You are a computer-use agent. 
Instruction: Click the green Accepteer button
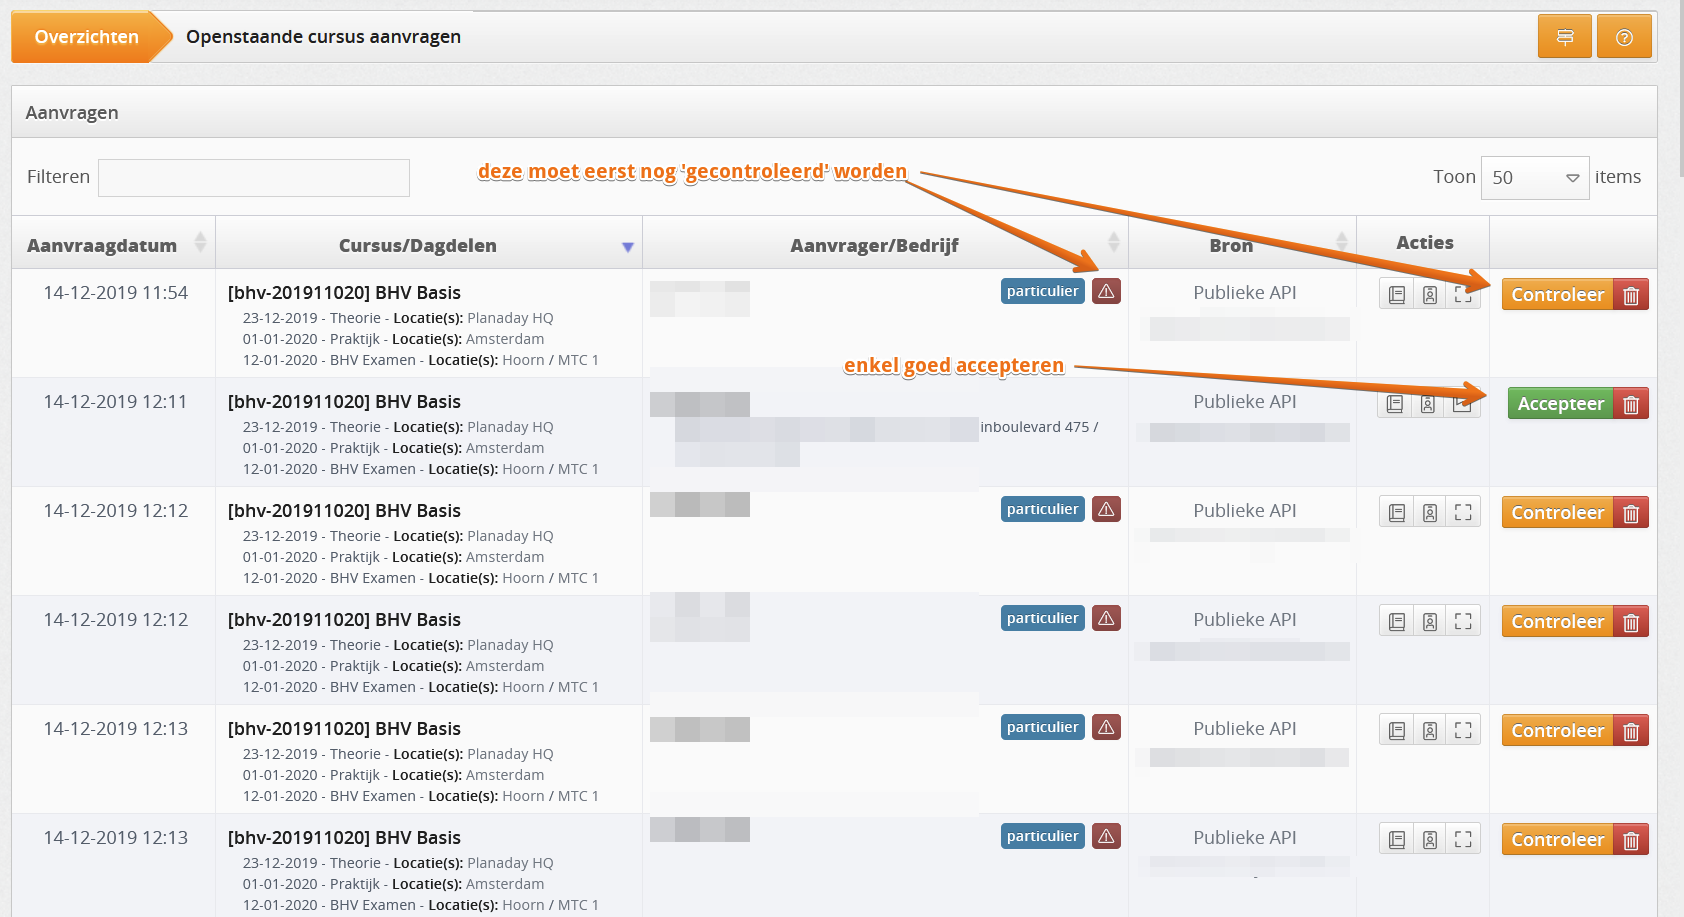pos(1560,404)
